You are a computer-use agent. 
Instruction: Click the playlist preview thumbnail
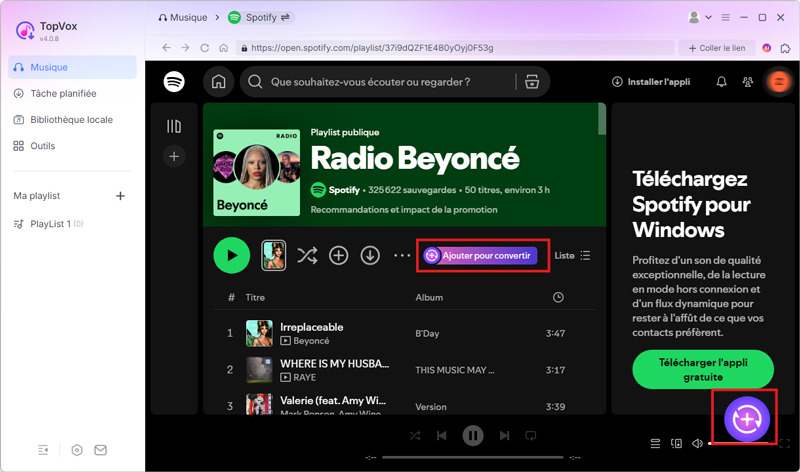273,255
